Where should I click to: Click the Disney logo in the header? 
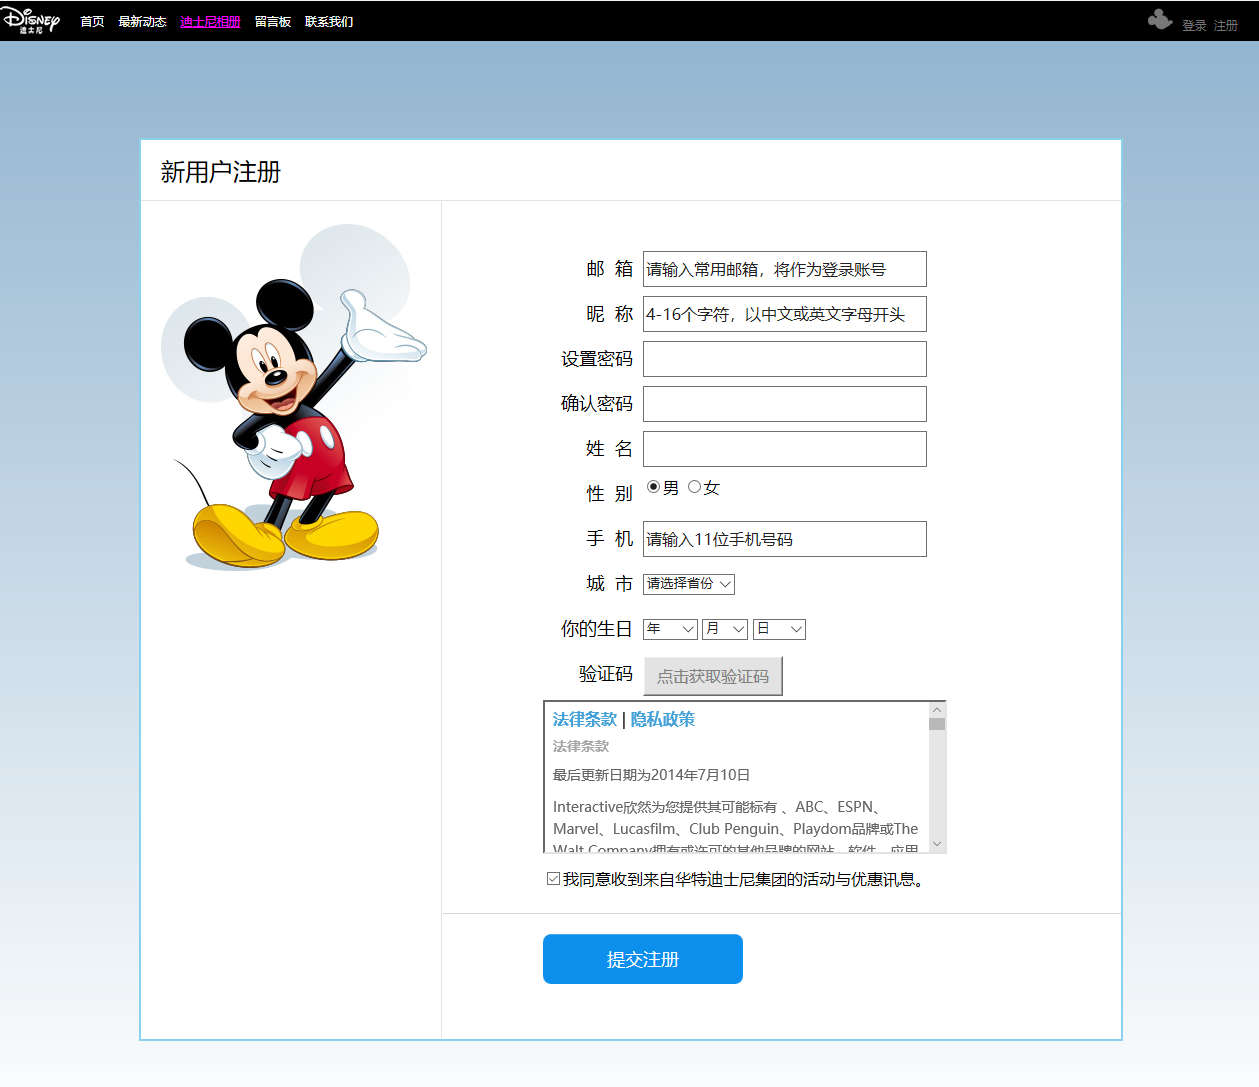click(31, 20)
